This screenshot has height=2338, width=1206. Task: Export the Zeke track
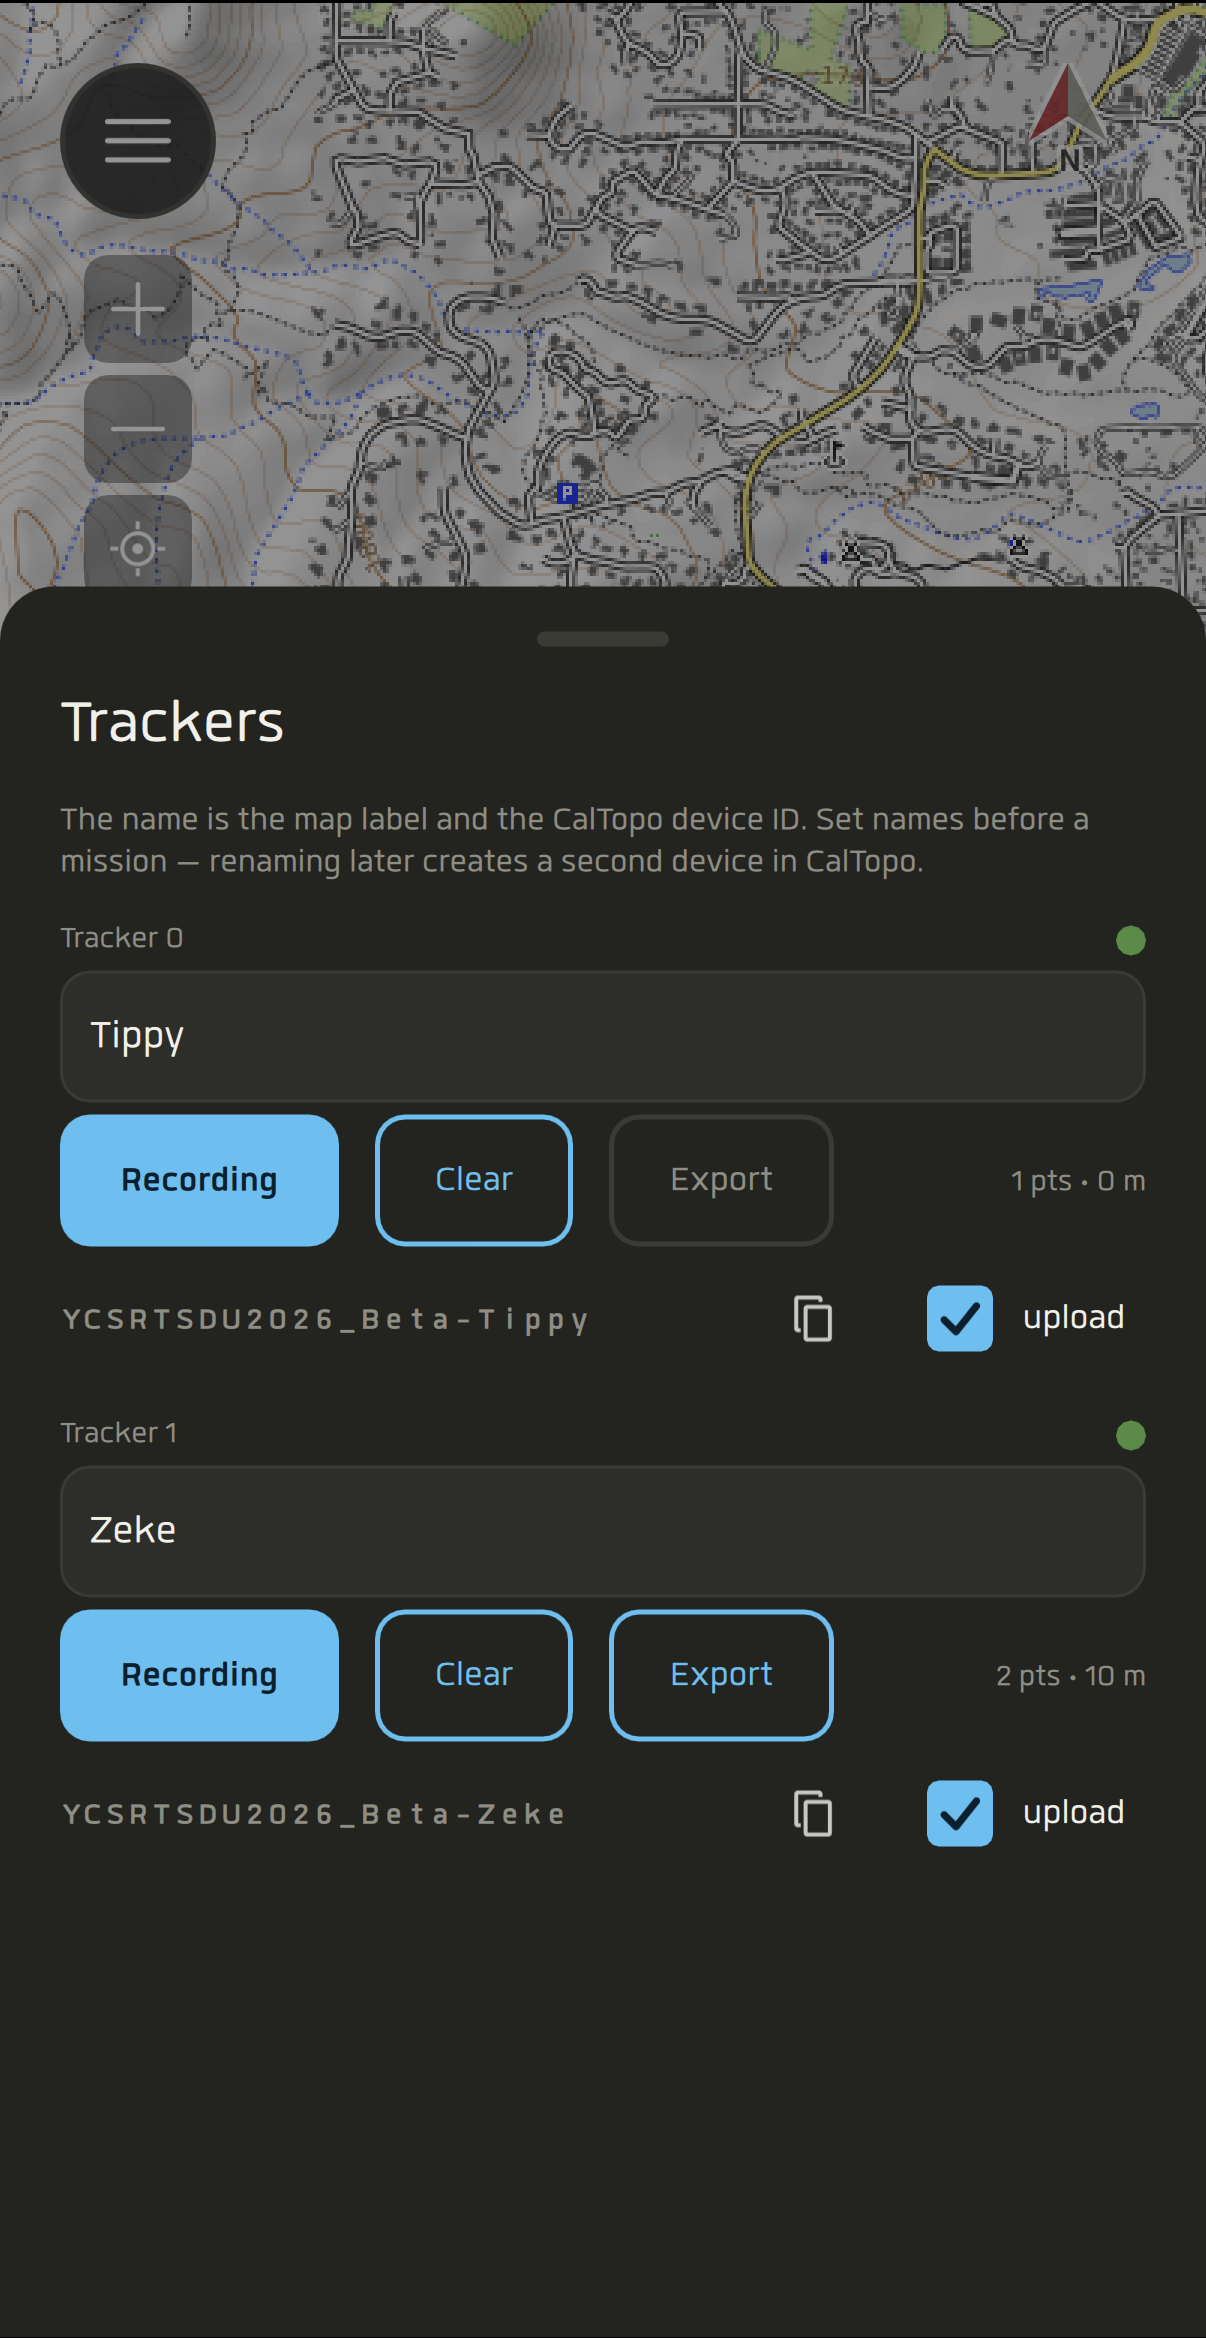(721, 1675)
